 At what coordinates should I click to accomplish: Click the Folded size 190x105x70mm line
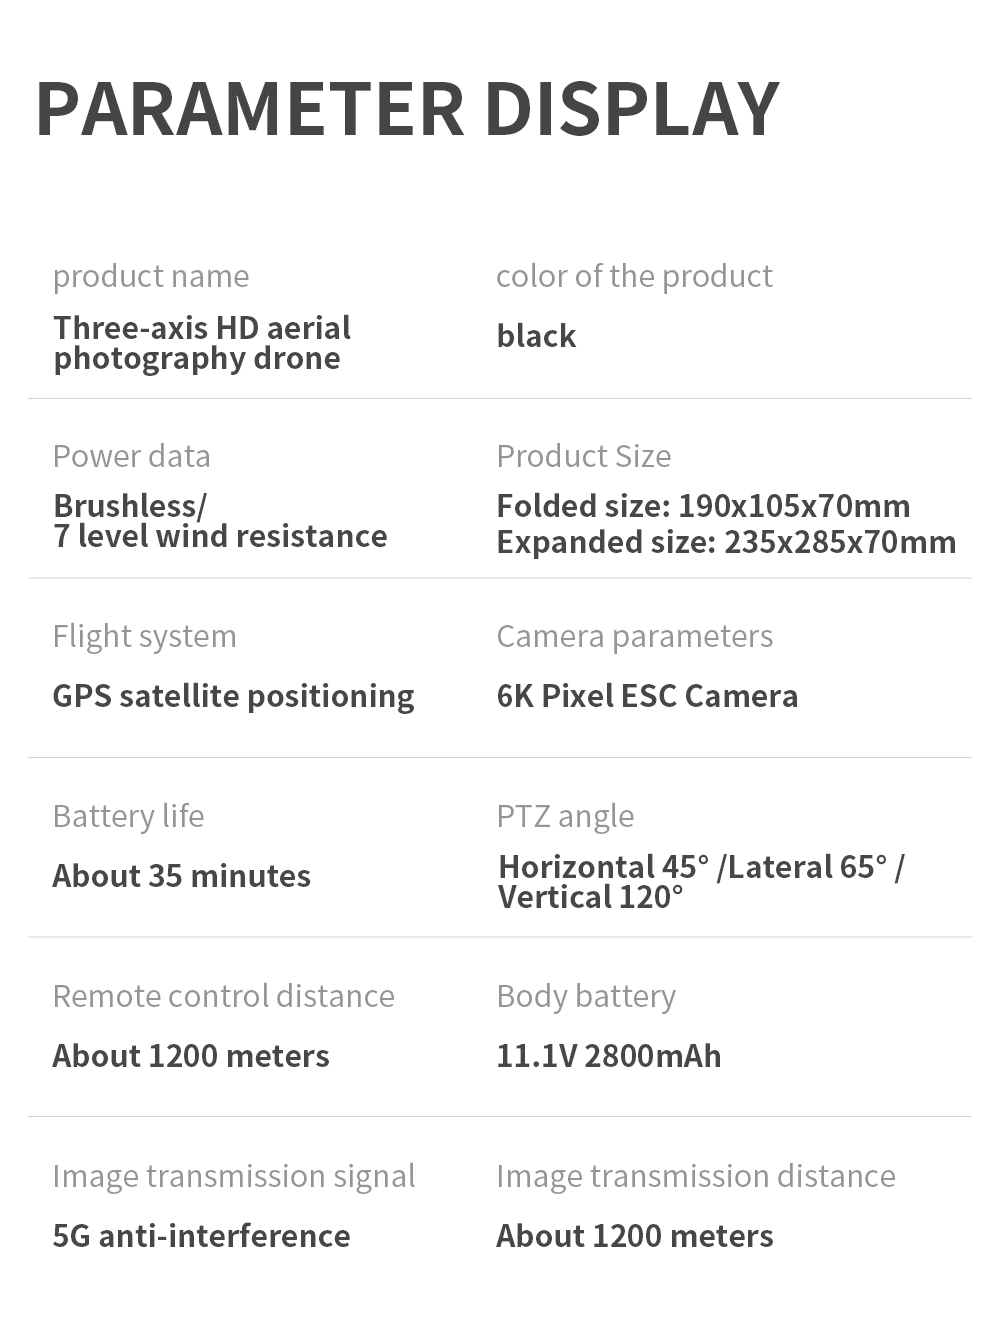coord(704,506)
